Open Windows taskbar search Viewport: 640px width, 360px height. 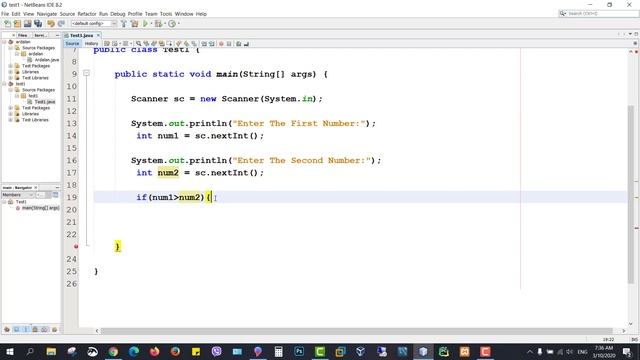tap(30, 351)
